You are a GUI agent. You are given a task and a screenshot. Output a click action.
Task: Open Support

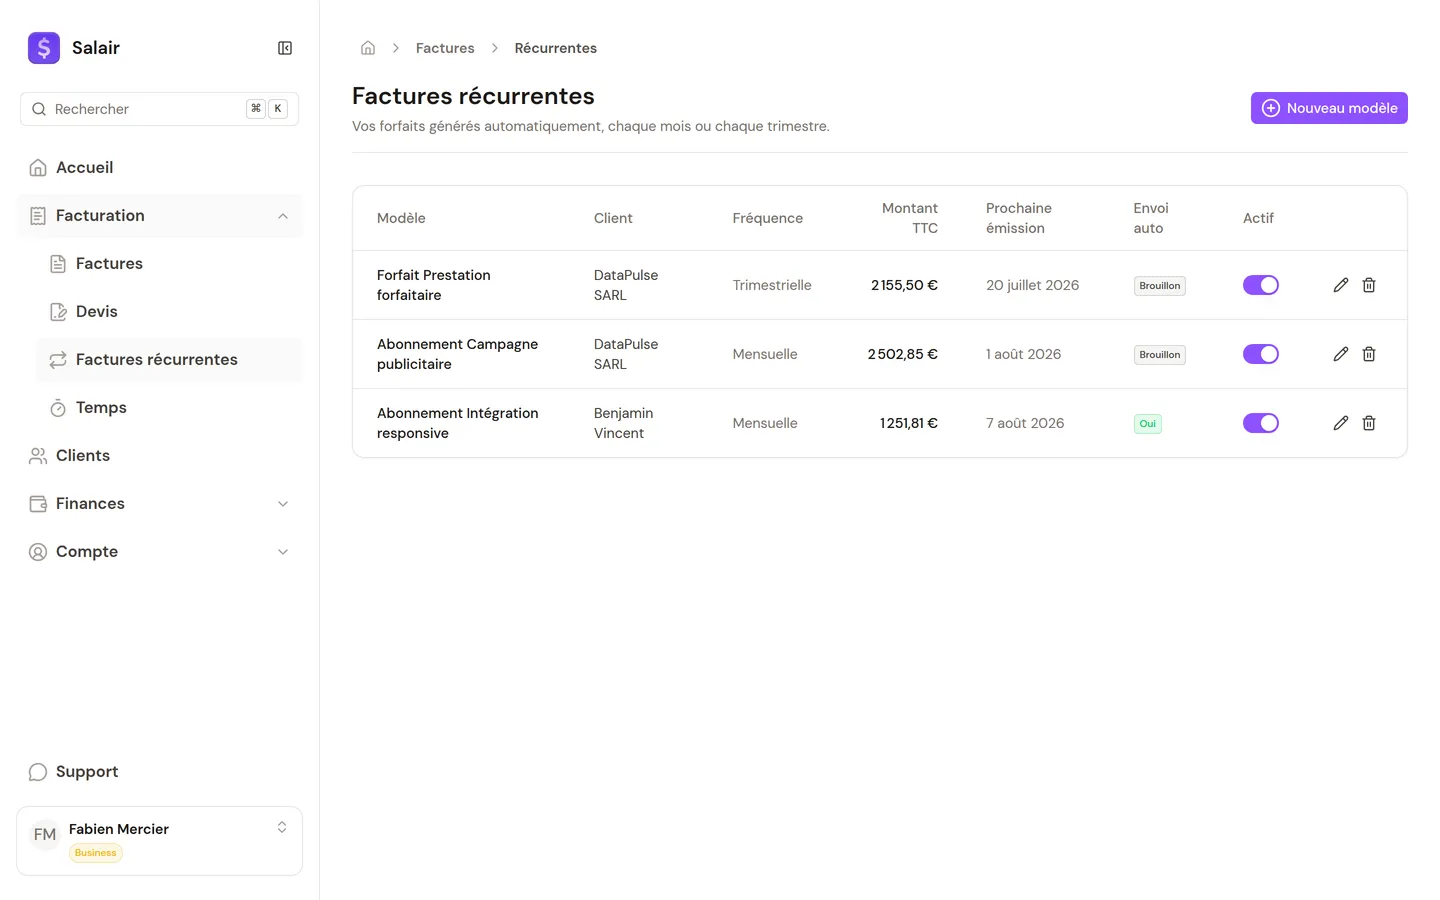coord(160,772)
